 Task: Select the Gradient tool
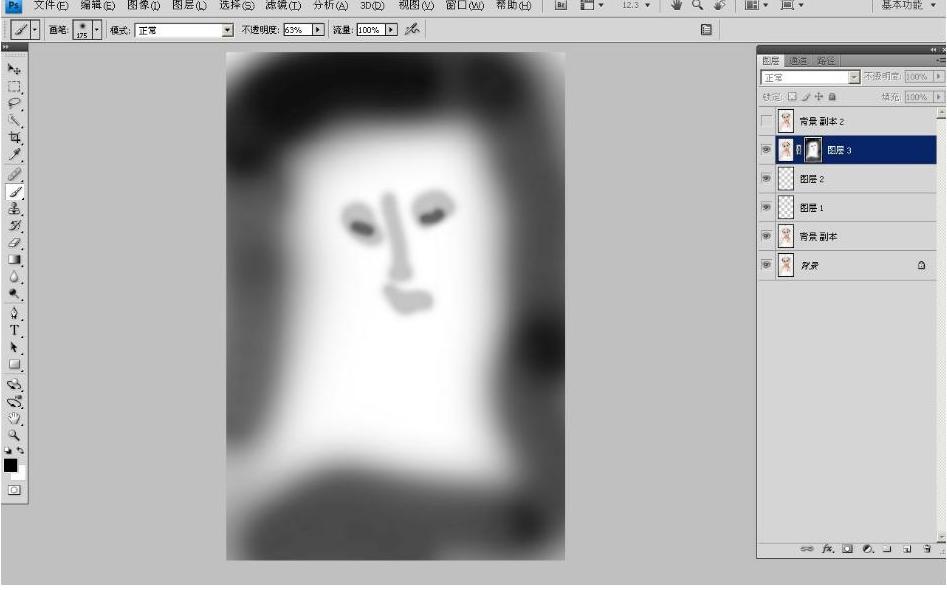[x=14, y=260]
